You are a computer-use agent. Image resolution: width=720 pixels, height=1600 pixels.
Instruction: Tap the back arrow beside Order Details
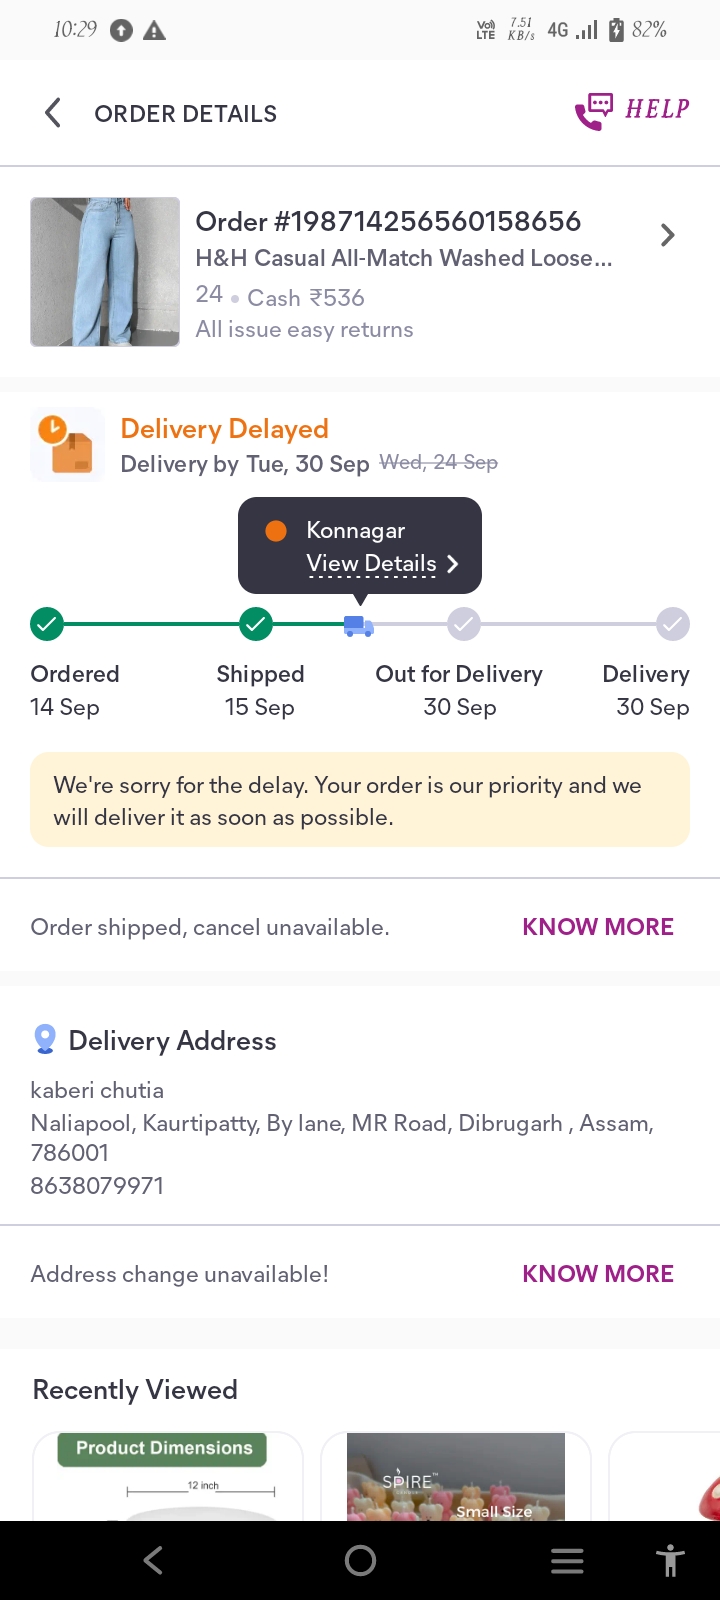[x=54, y=113]
